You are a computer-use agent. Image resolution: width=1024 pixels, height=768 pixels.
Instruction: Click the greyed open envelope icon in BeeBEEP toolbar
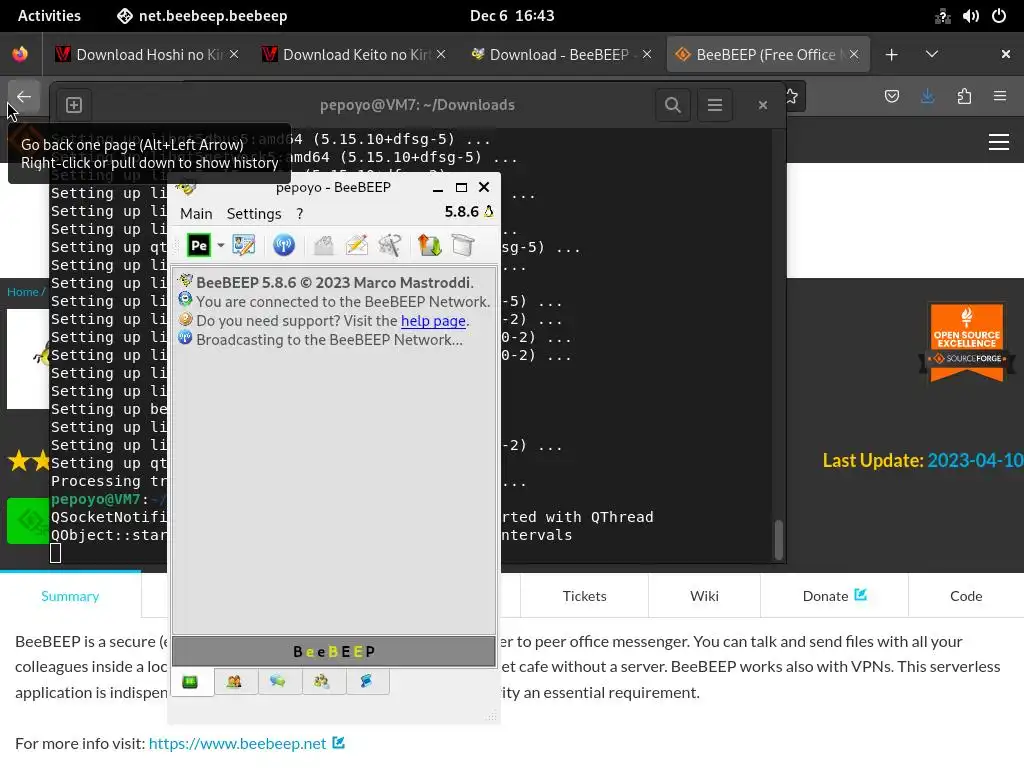click(x=323, y=246)
